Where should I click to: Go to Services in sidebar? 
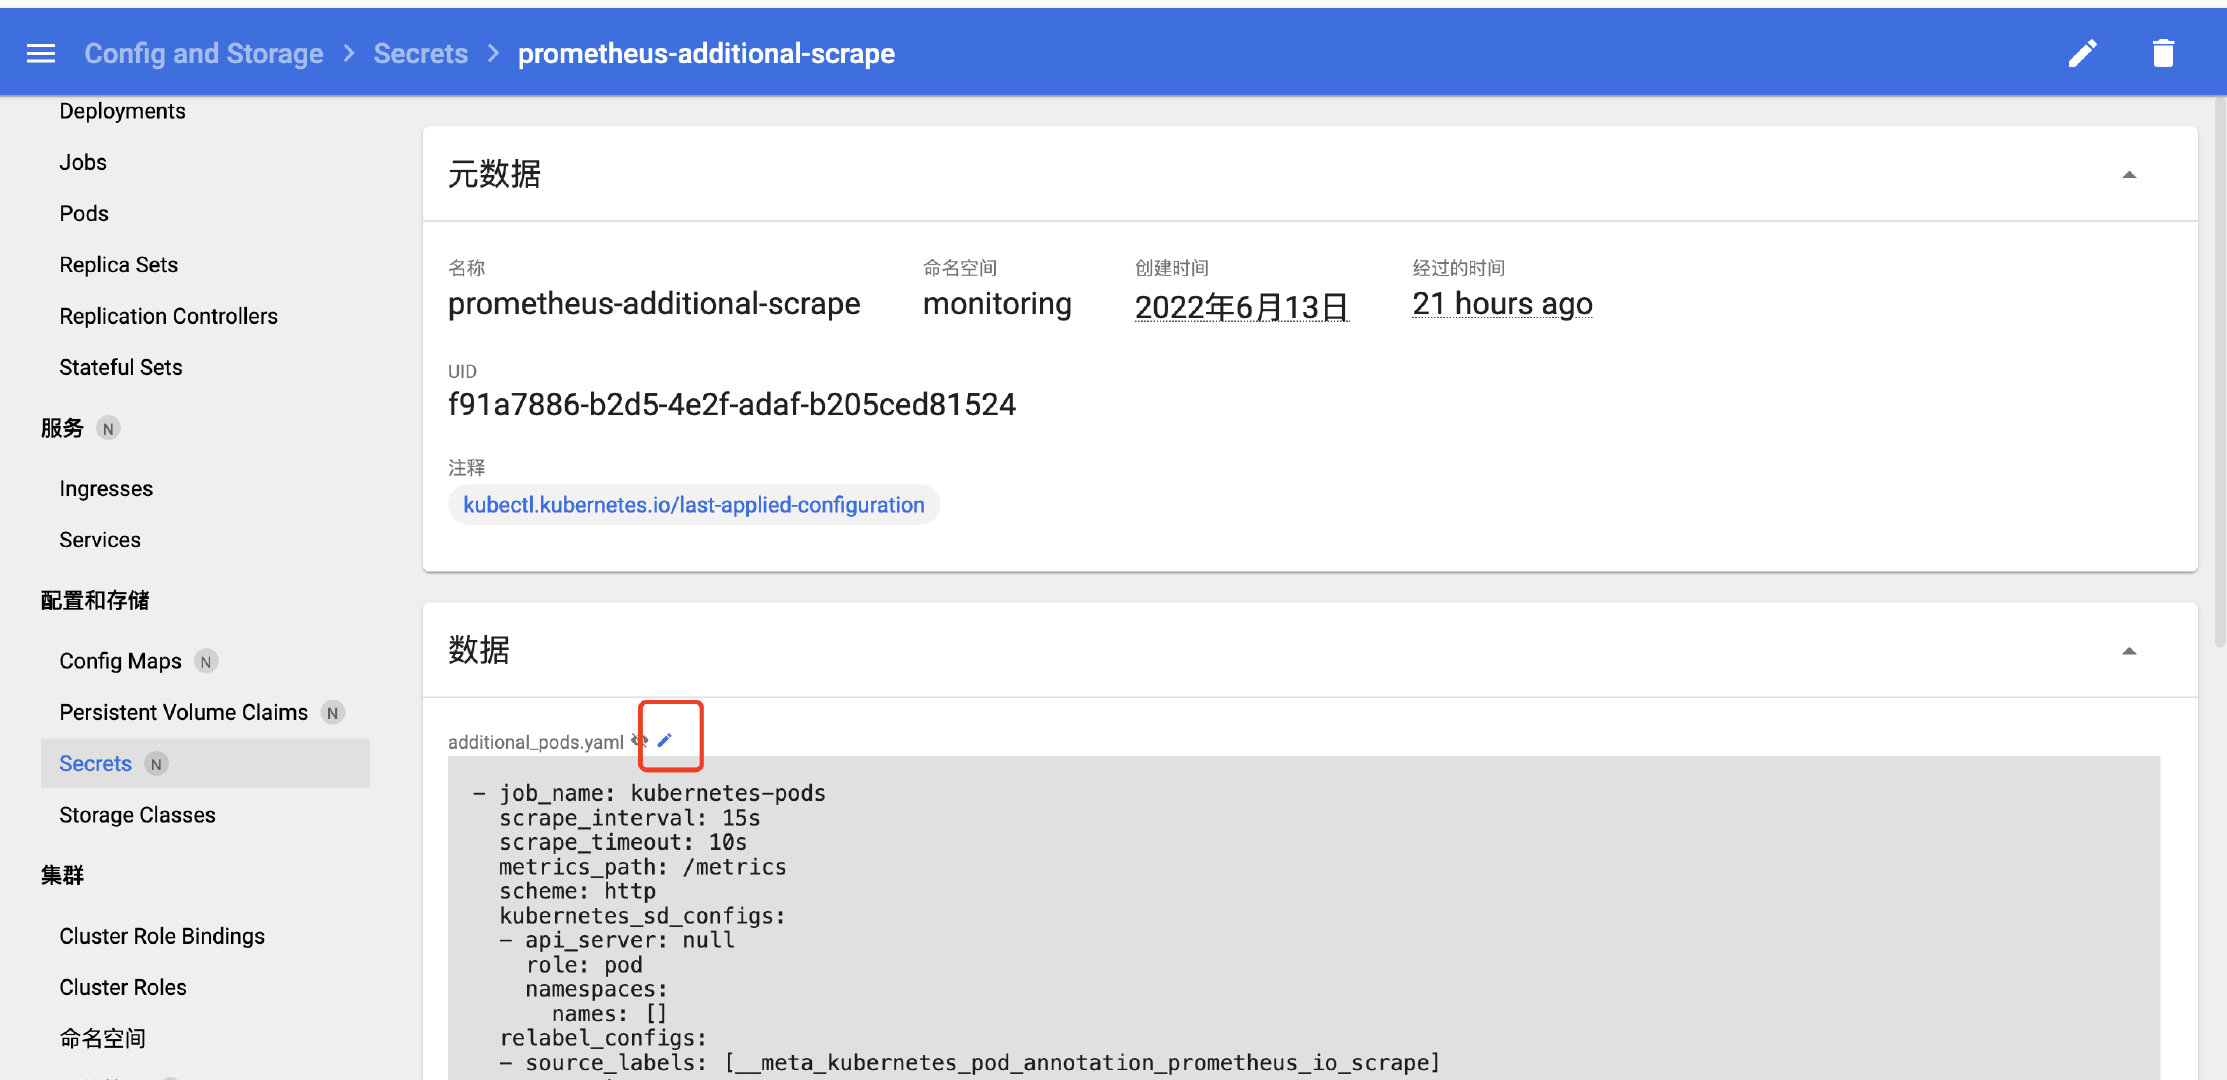tap(100, 540)
